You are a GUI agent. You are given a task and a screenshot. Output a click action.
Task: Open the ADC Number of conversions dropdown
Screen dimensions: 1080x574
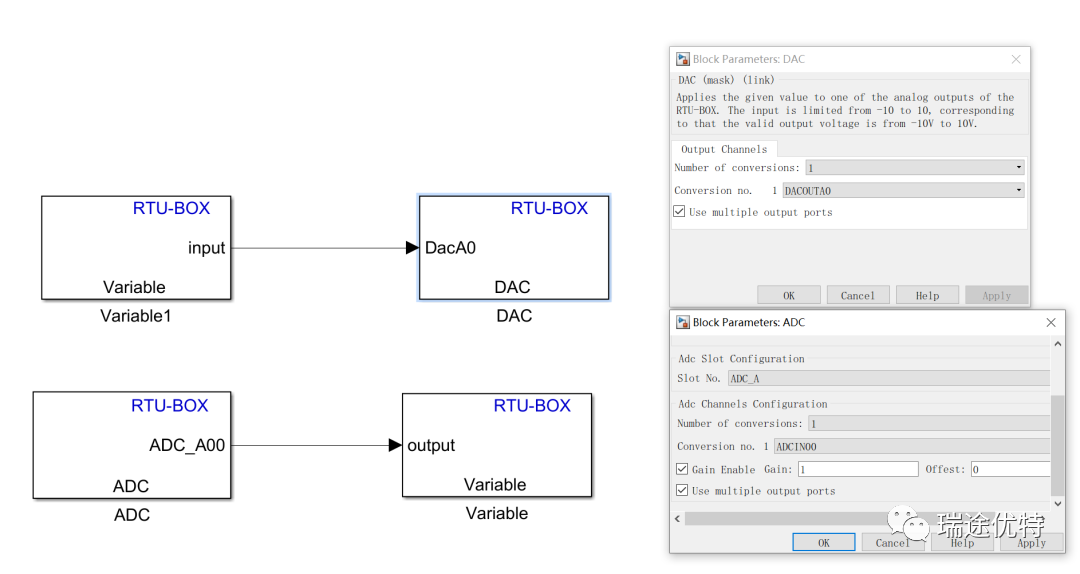pyautogui.click(x=928, y=423)
